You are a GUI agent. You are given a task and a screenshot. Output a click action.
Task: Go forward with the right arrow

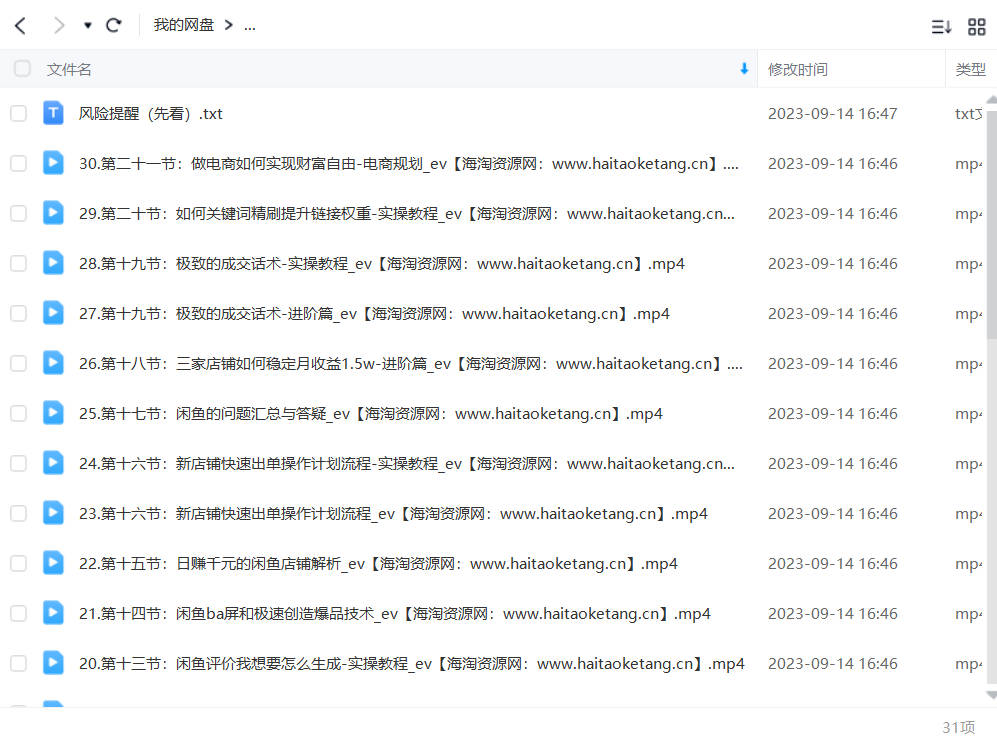[58, 25]
